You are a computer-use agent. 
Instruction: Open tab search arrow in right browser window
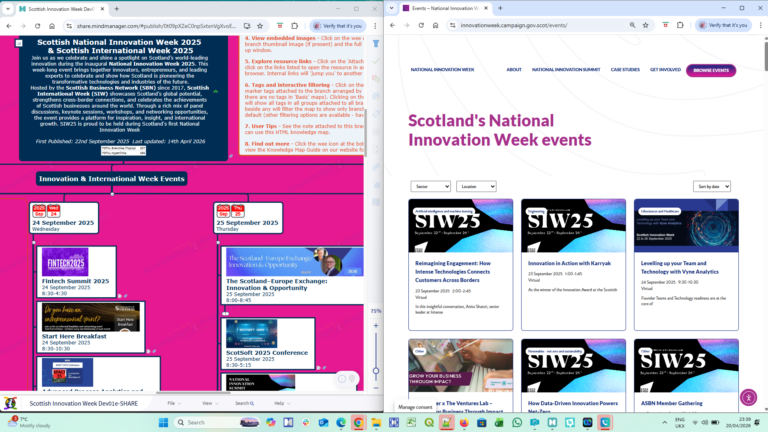(391, 8)
